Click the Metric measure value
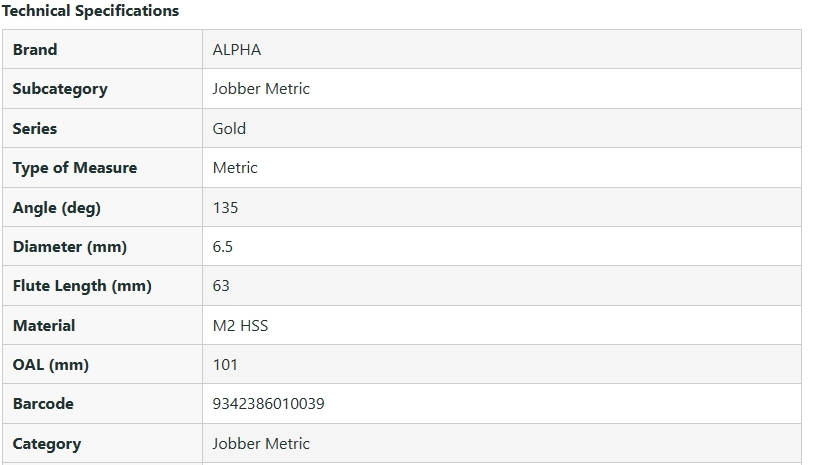Viewport: 819px width, 465px height. 235,168
